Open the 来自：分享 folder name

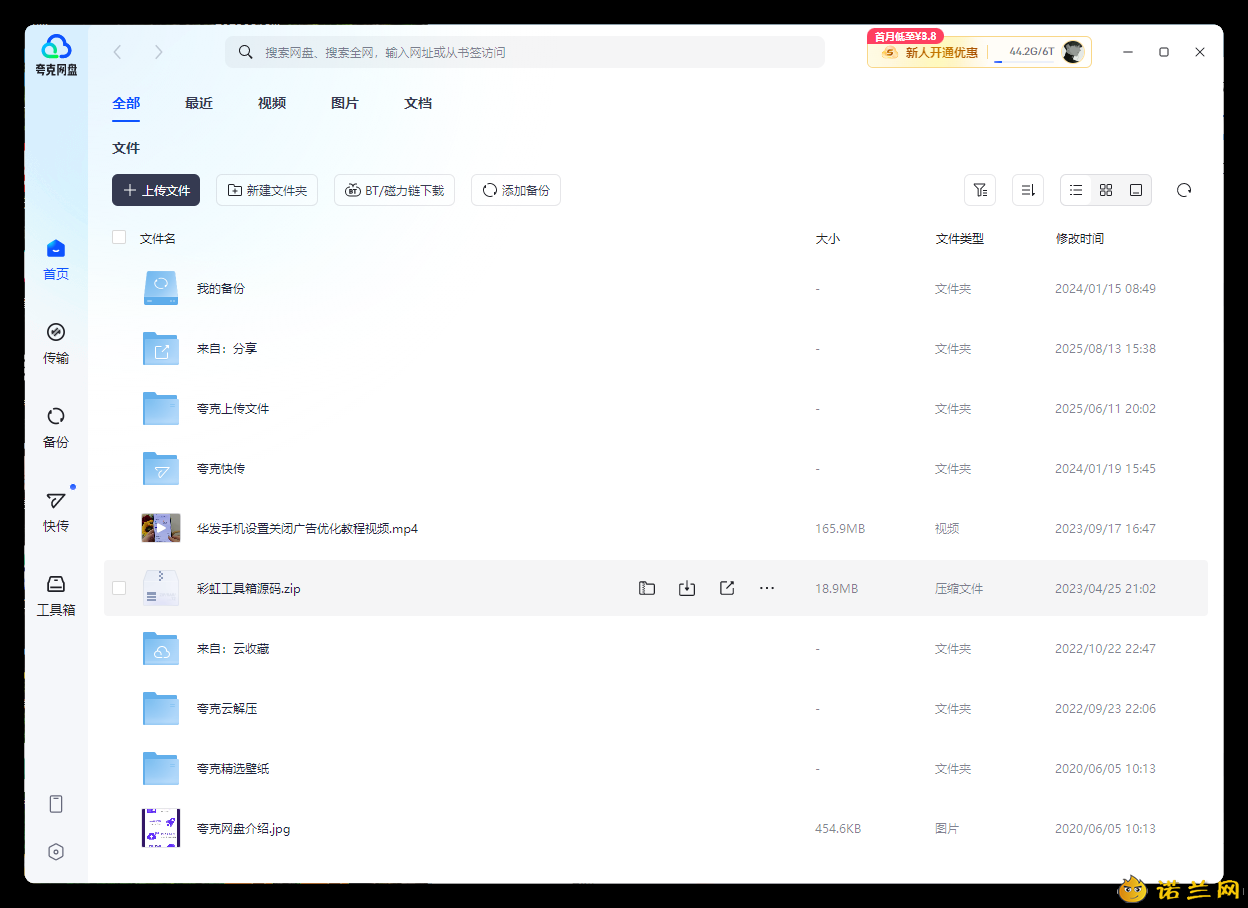tap(227, 348)
